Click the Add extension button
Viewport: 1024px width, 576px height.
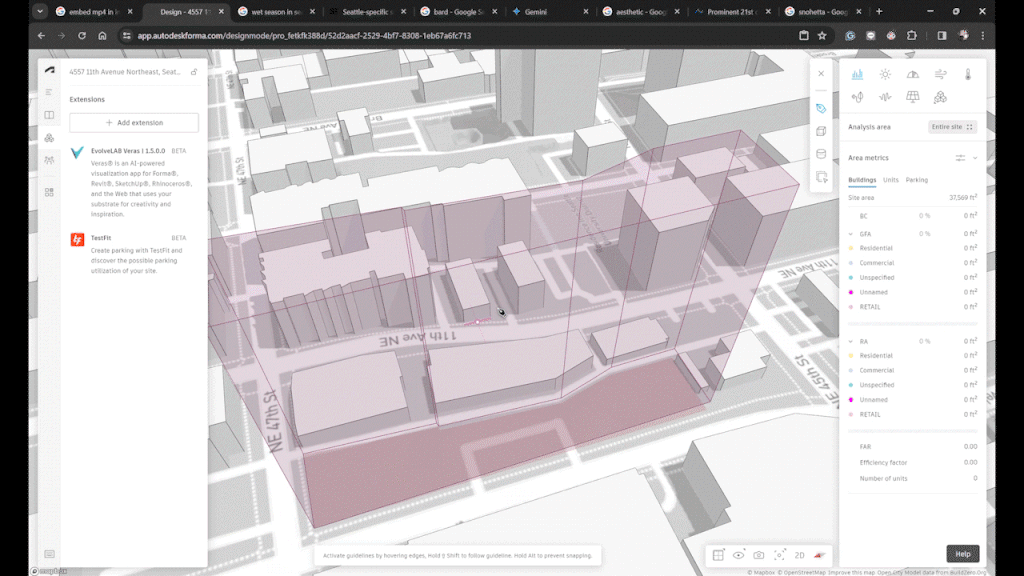pyautogui.click(x=134, y=123)
